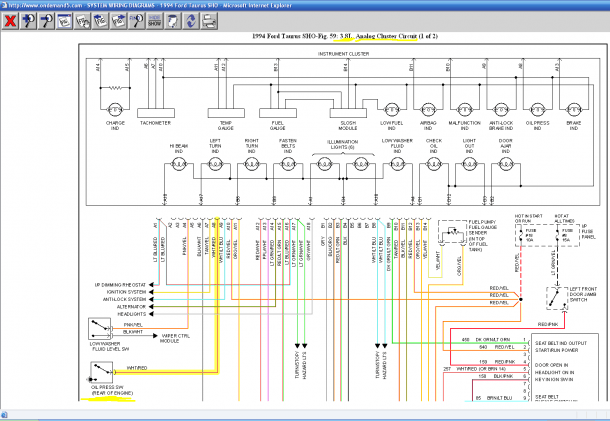This screenshot has width=610, height=421.
Task: Click the KEY IN IGN SW IN label
Action: pyautogui.click(x=554, y=379)
